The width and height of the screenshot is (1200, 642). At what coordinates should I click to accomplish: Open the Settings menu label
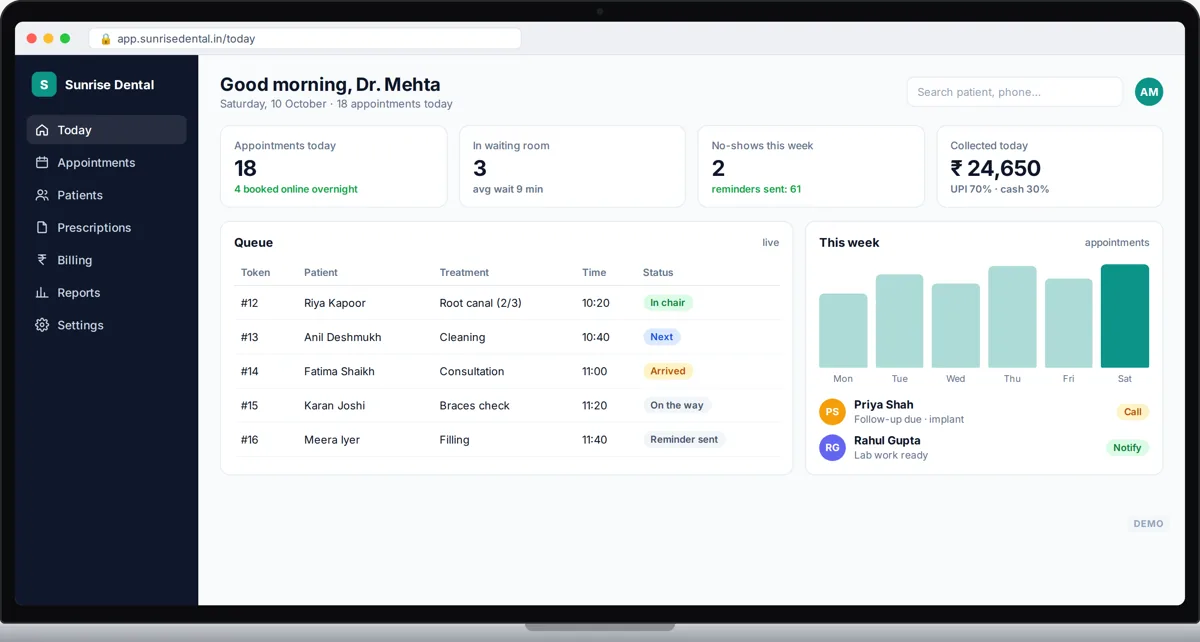[x=80, y=325]
